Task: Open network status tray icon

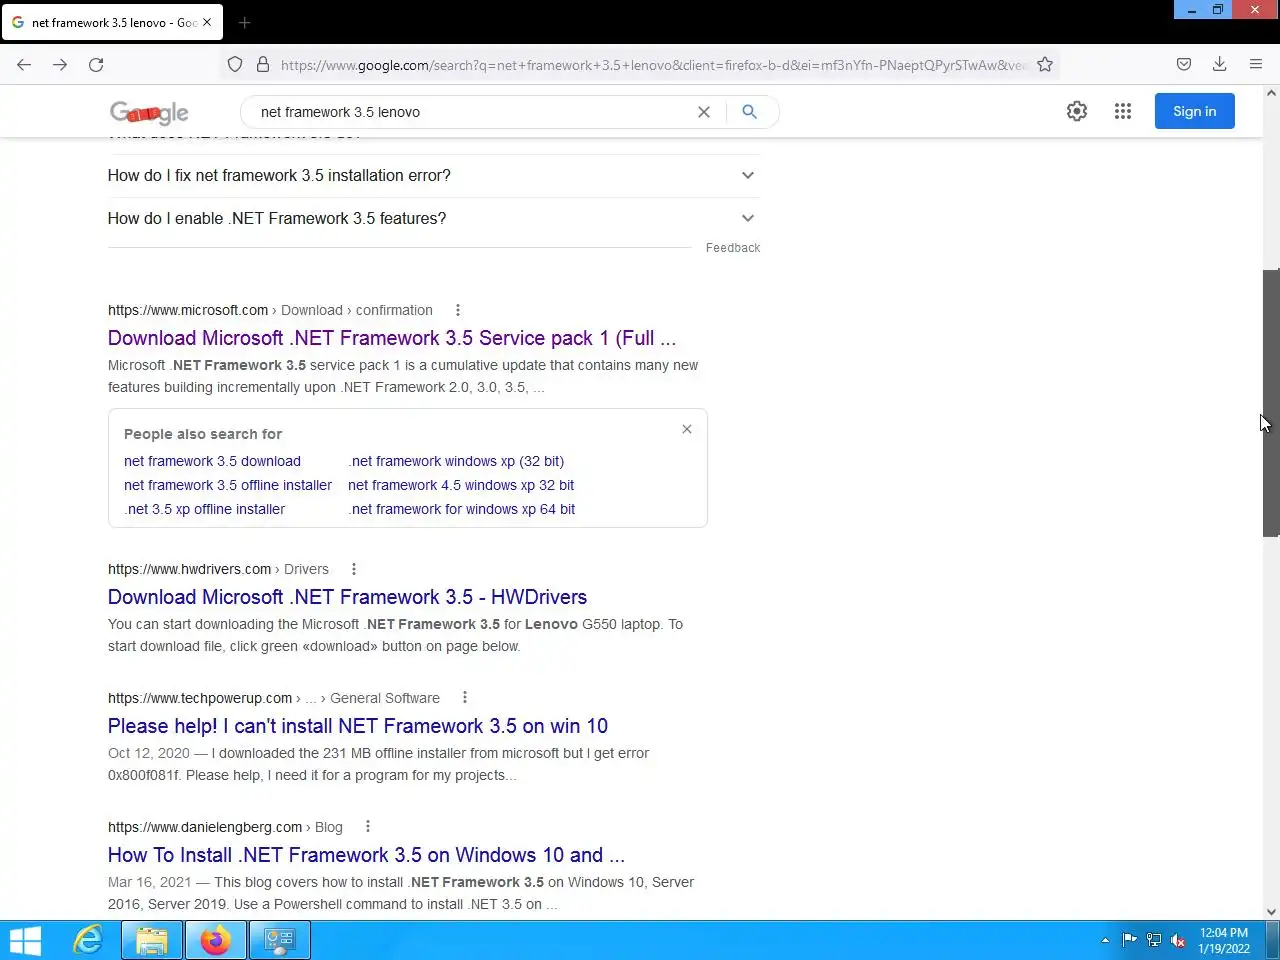Action: (1154, 940)
